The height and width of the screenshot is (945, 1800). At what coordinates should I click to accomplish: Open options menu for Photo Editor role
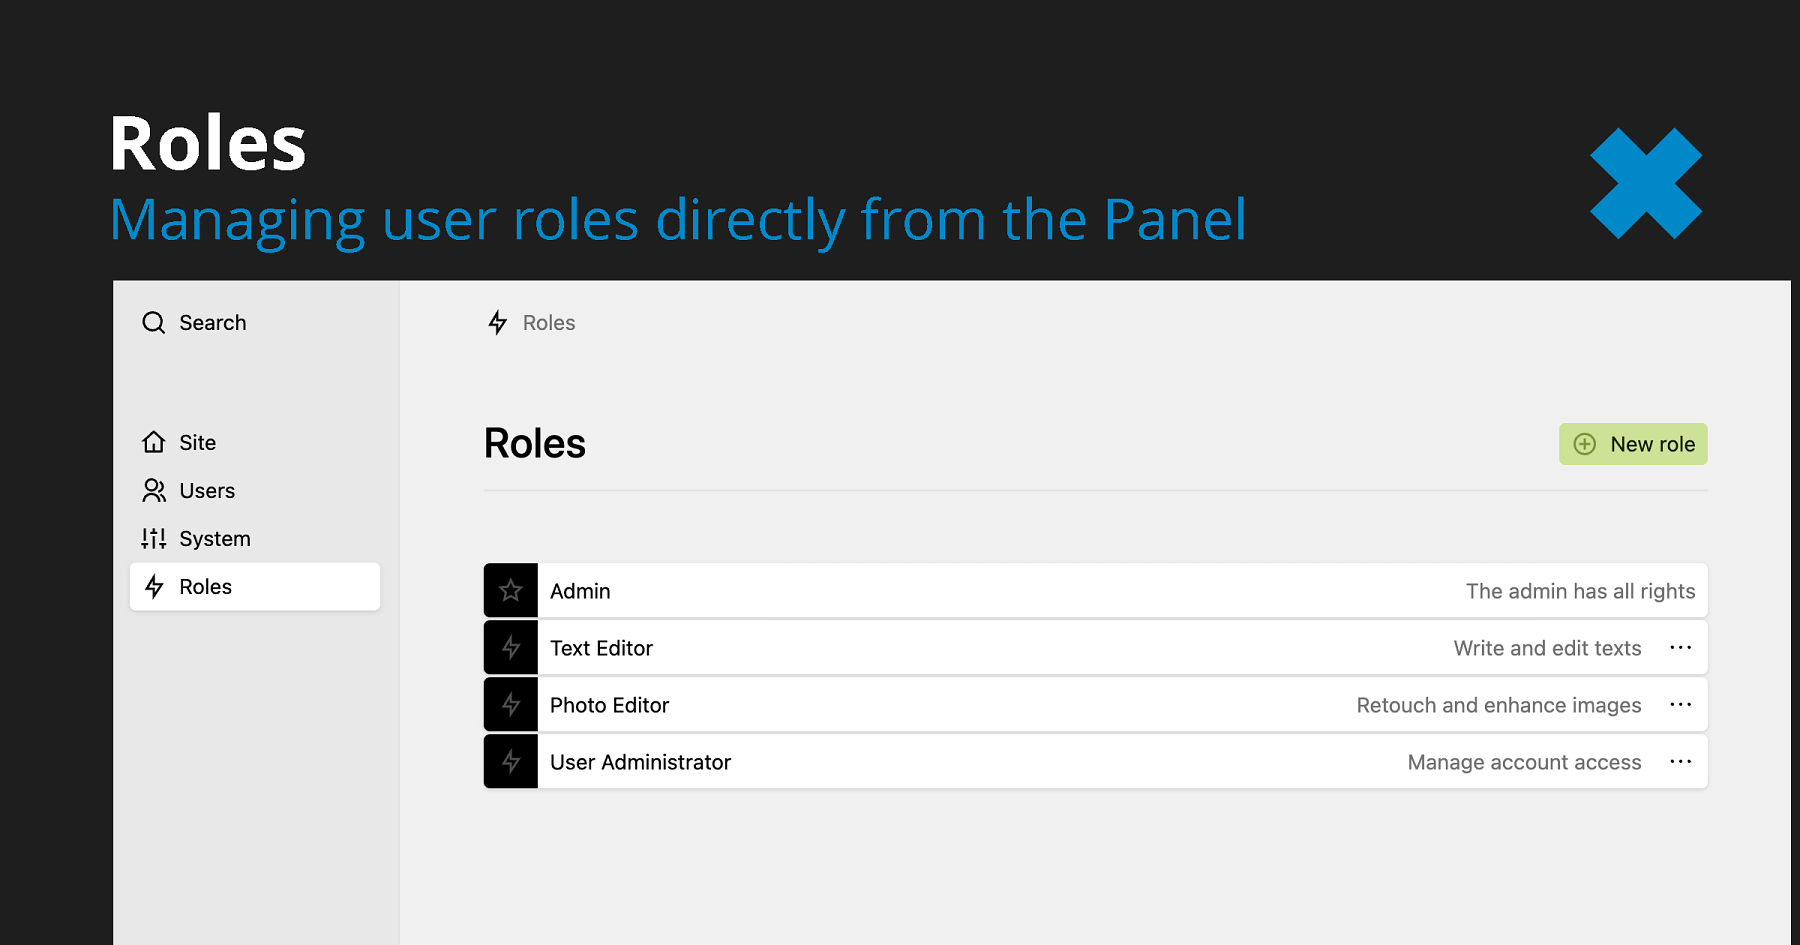pyautogui.click(x=1680, y=705)
